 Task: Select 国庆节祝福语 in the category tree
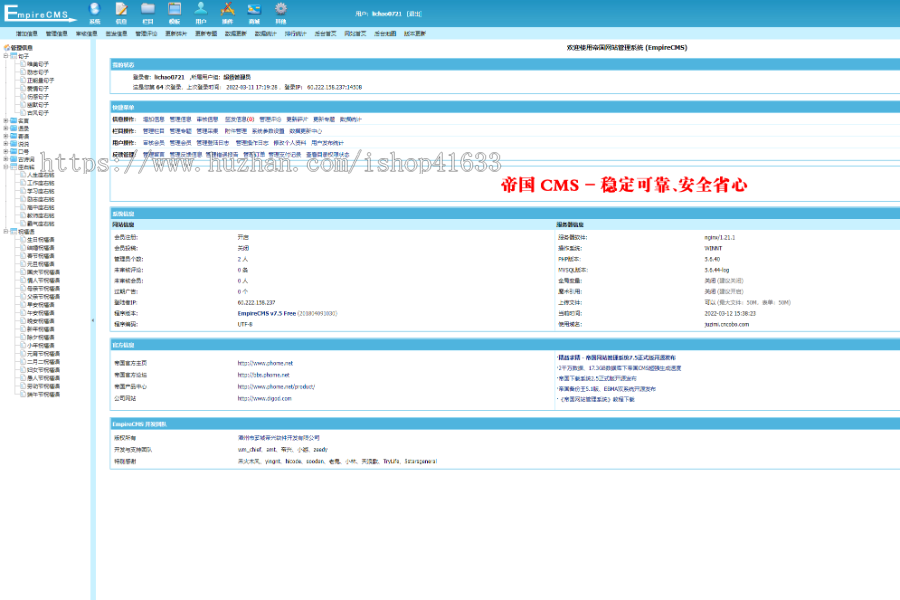[x=44, y=272]
